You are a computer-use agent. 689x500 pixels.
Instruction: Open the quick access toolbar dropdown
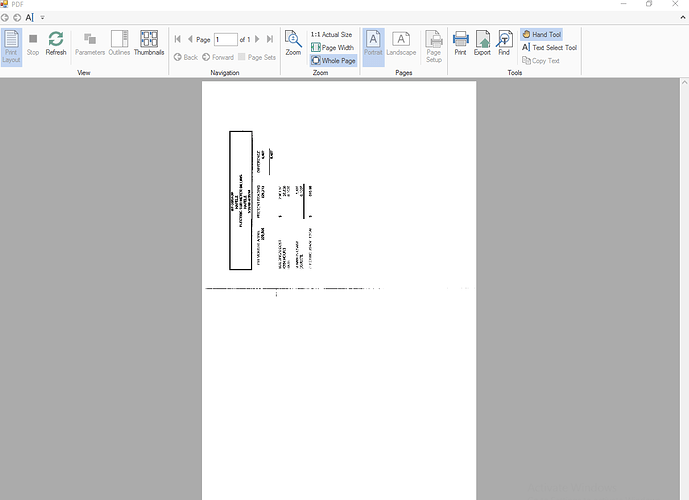tap(43, 18)
